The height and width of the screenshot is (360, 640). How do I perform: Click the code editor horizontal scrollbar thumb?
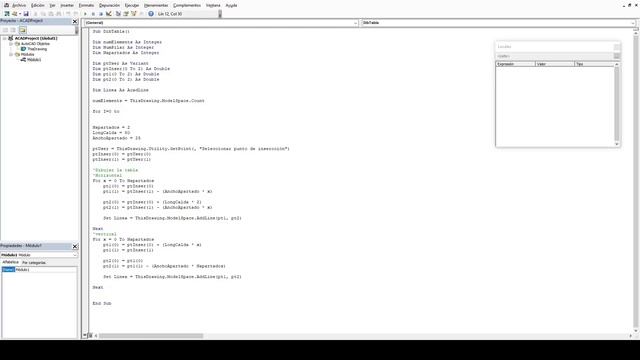click(151, 336)
